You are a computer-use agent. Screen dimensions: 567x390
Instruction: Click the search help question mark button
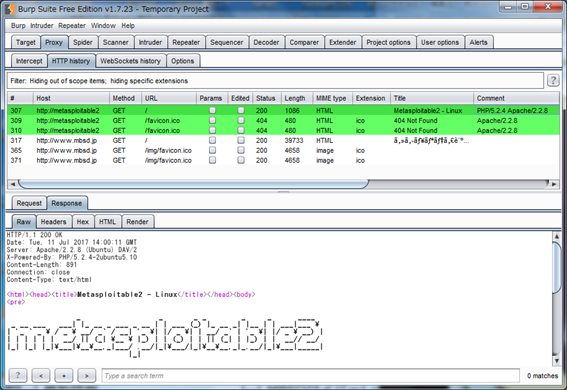(x=18, y=376)
